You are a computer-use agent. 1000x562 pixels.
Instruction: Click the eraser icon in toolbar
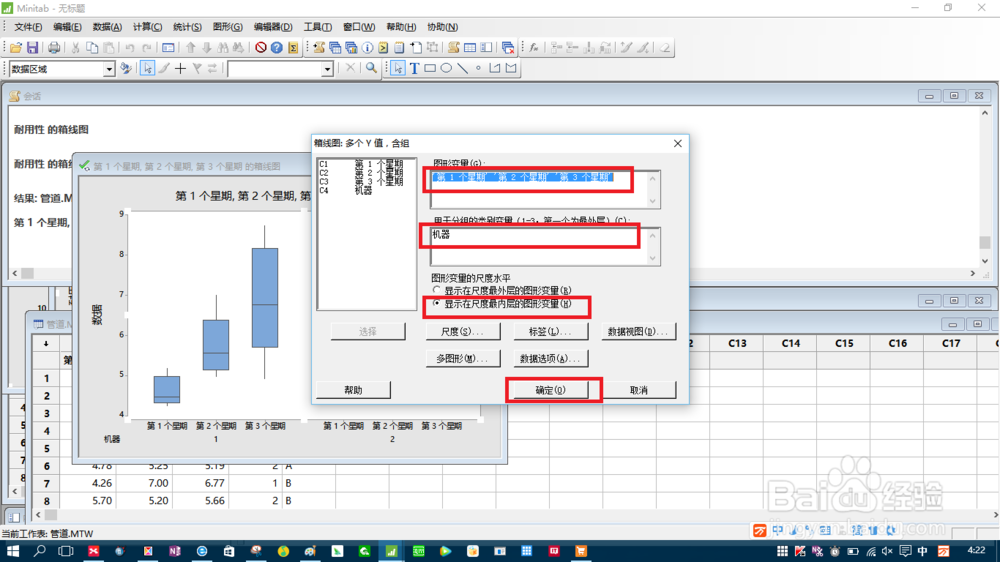click(665, 48)
